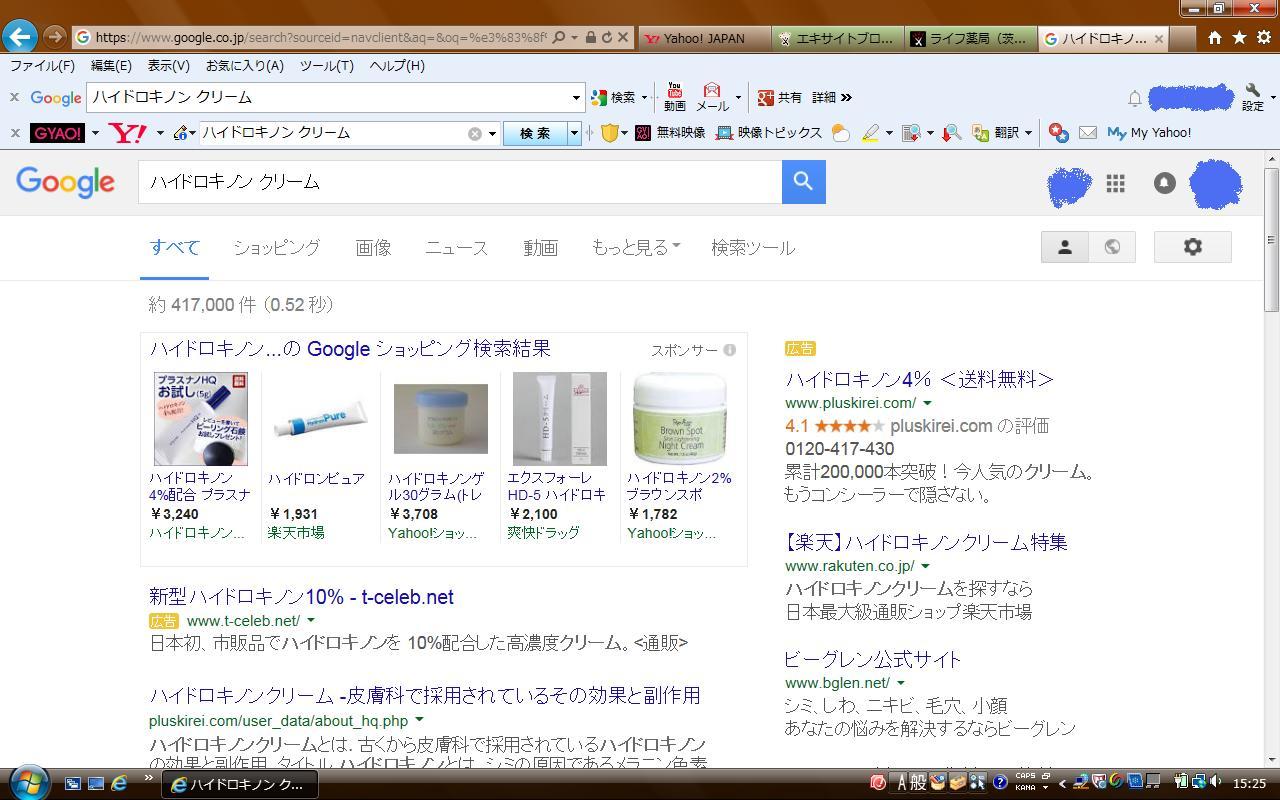Expand Yahoo! Y! logo dropdown arrow
This screenshot has height=800, width=1280.
[159, 133]
